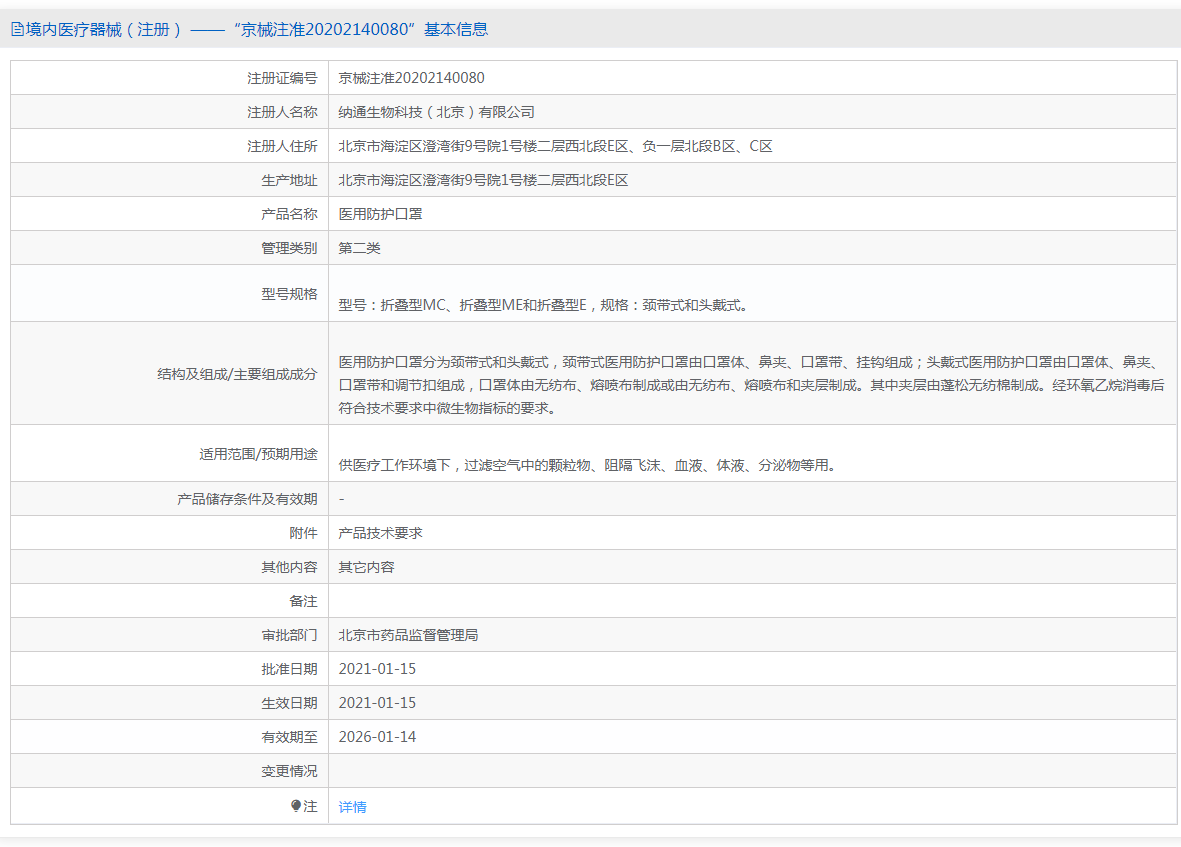
Task: Click the expiry date 2026-01-14
Action: tap(377, 737)
